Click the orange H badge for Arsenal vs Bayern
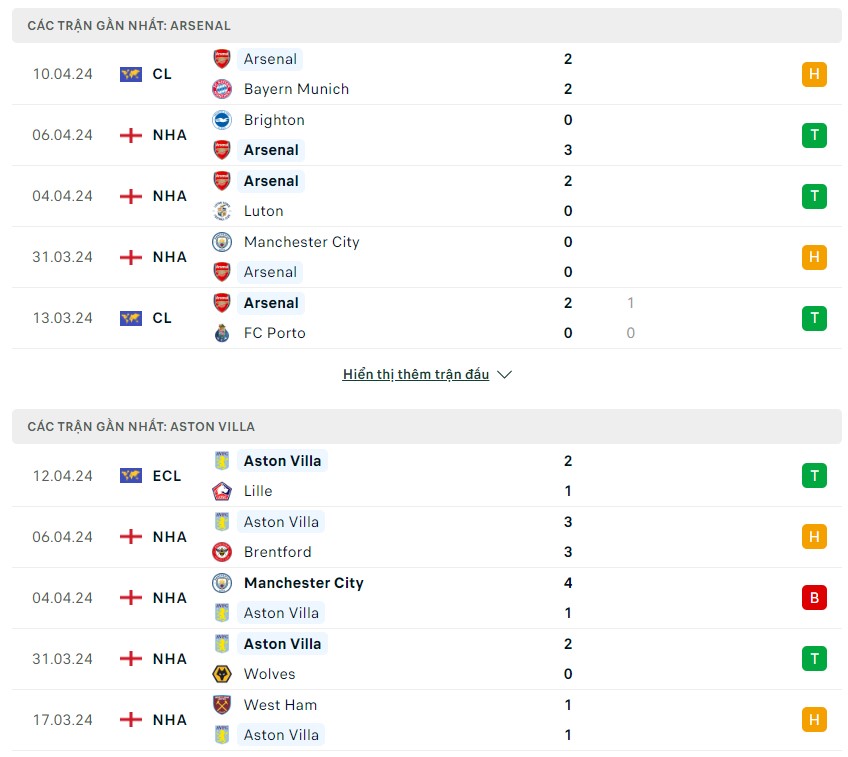This screenshot has height=757, width=848. [x=814, y=74]
